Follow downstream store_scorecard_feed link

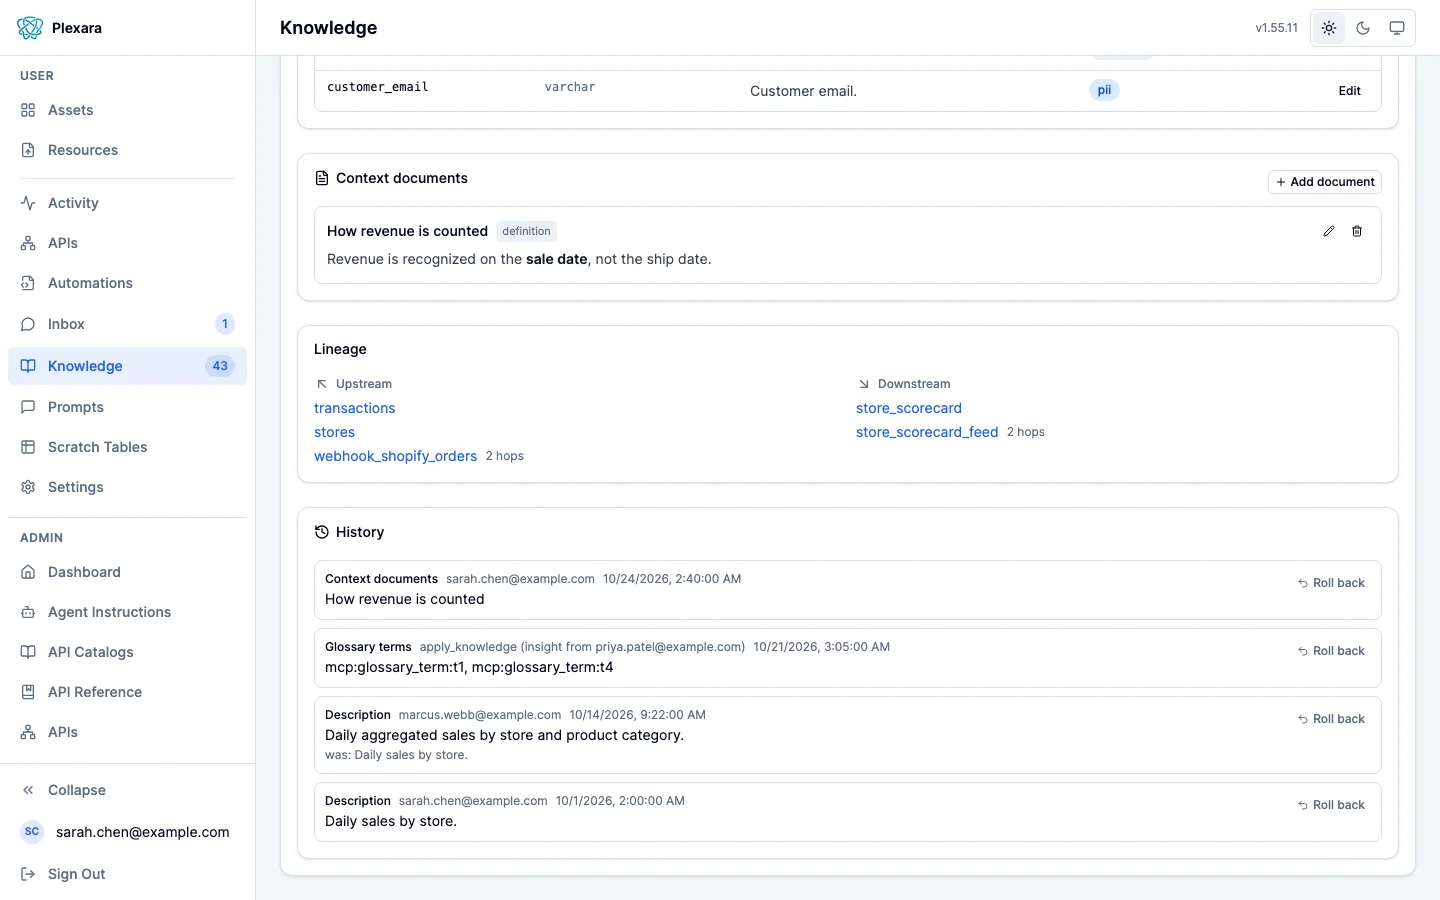click(x=927, y=432)
